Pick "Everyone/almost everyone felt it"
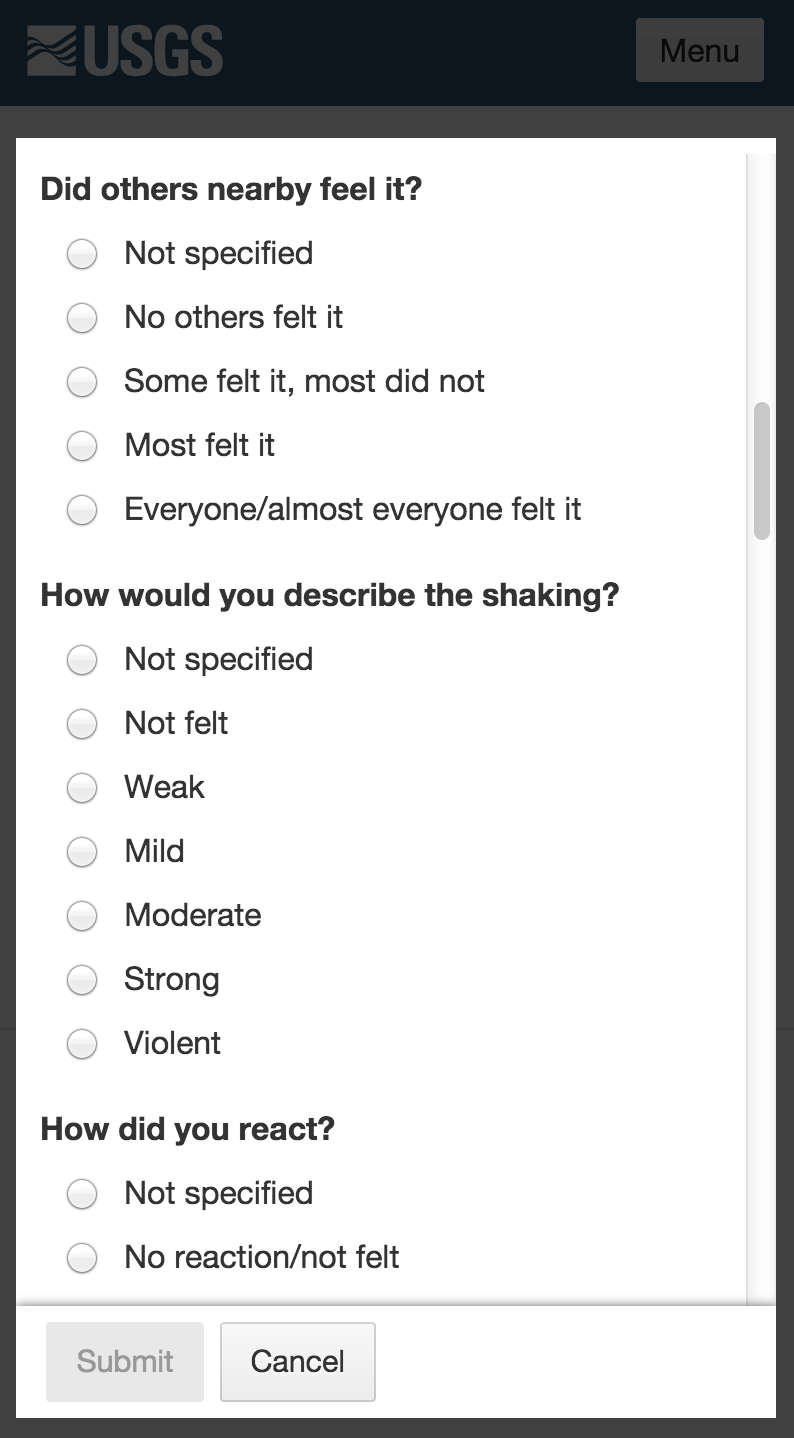The width and height of the screenshot is (794, 1438). tap(82, 510)
